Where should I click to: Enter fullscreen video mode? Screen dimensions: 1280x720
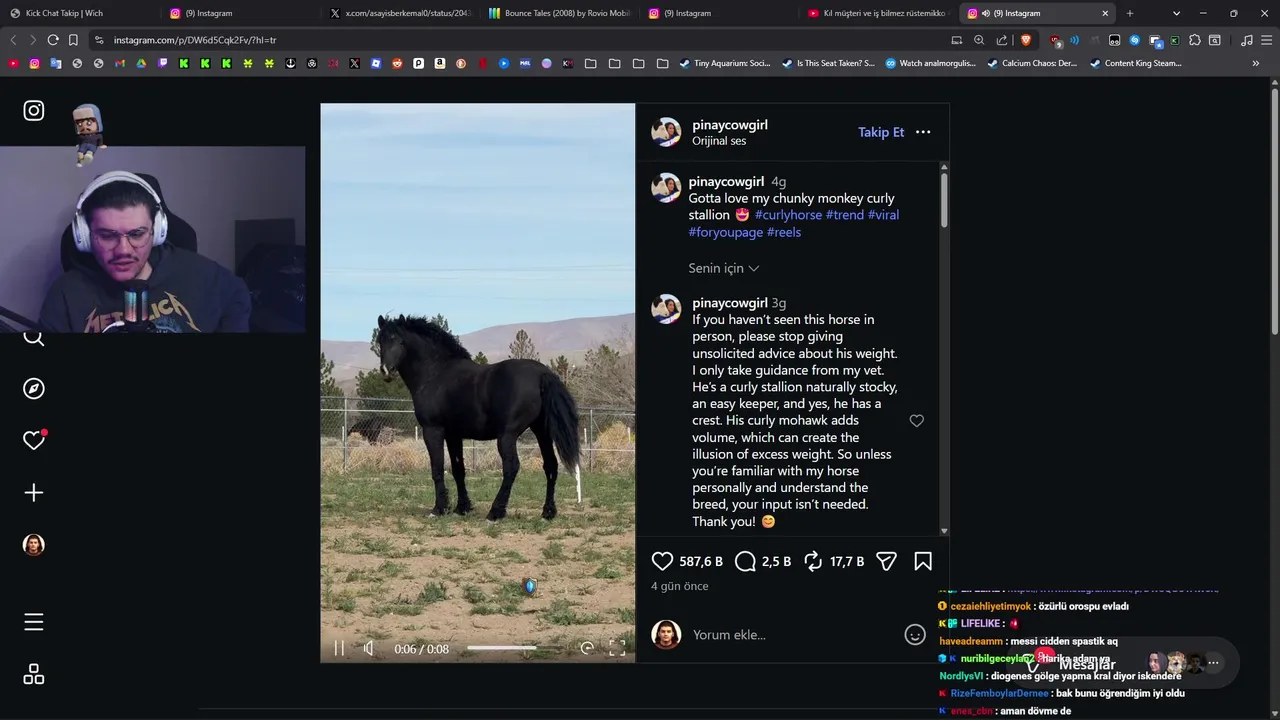617,648
